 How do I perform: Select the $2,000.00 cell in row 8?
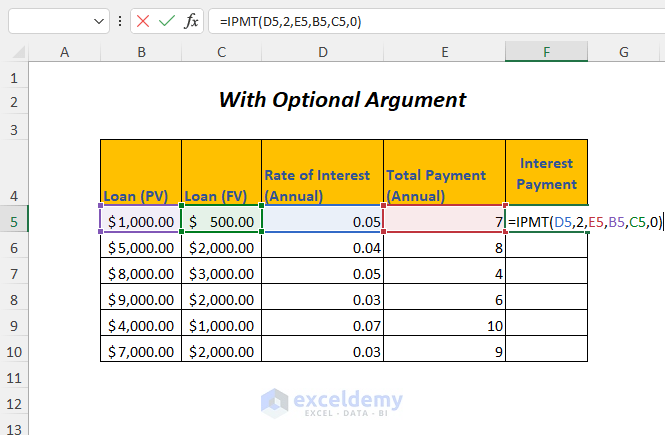tap(221, 297)
